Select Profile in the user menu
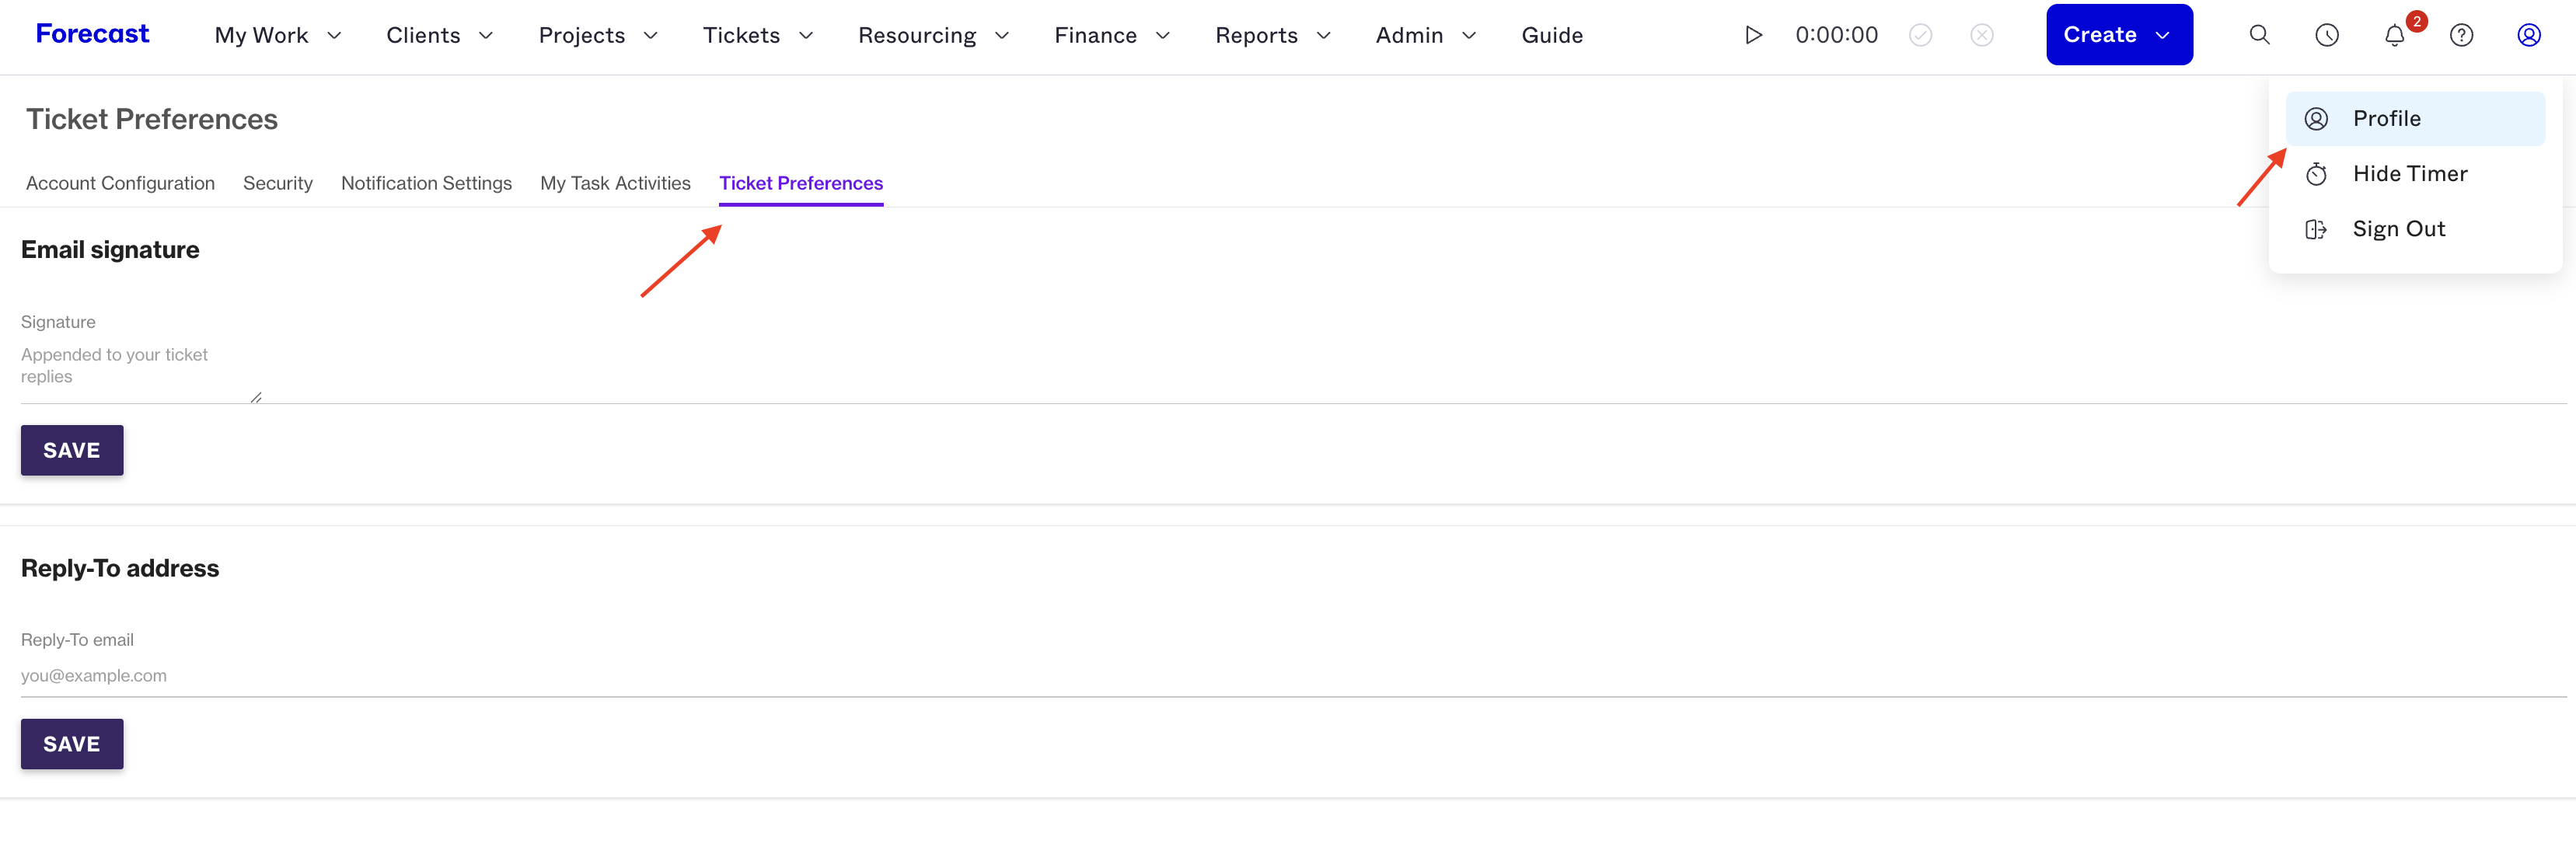2576x861 pixels. 2415,119
